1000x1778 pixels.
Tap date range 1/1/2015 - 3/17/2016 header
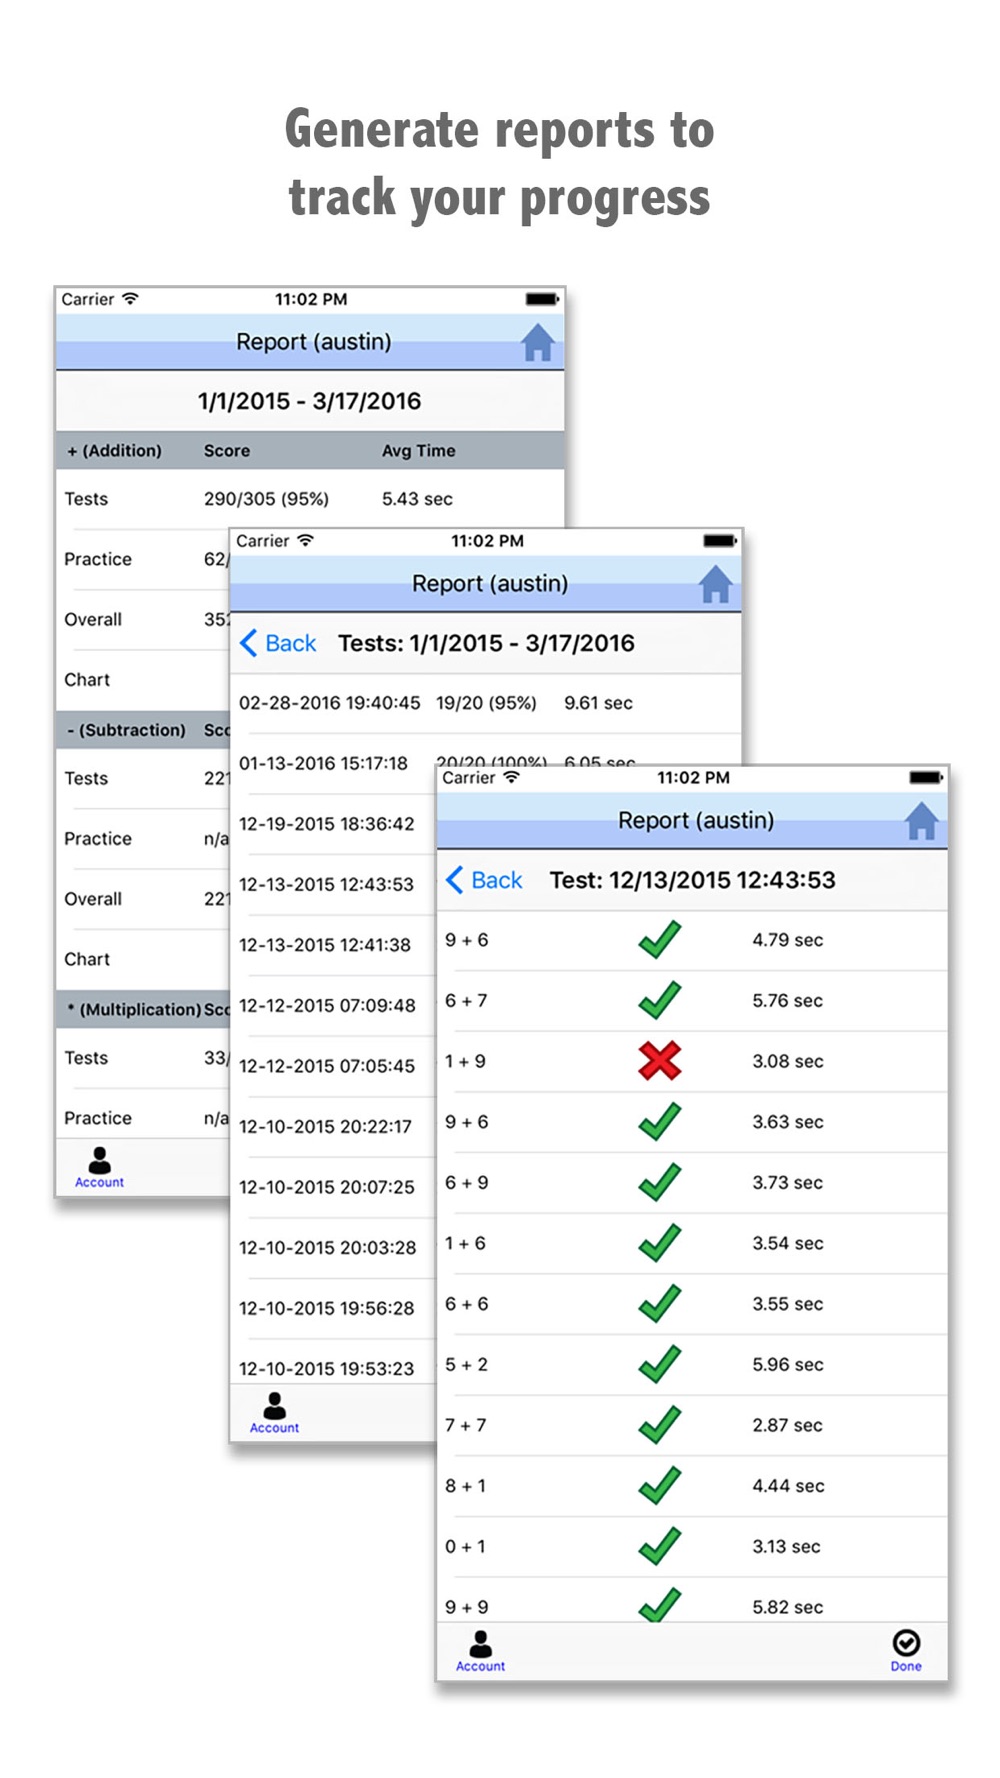[x=310, y=401]
